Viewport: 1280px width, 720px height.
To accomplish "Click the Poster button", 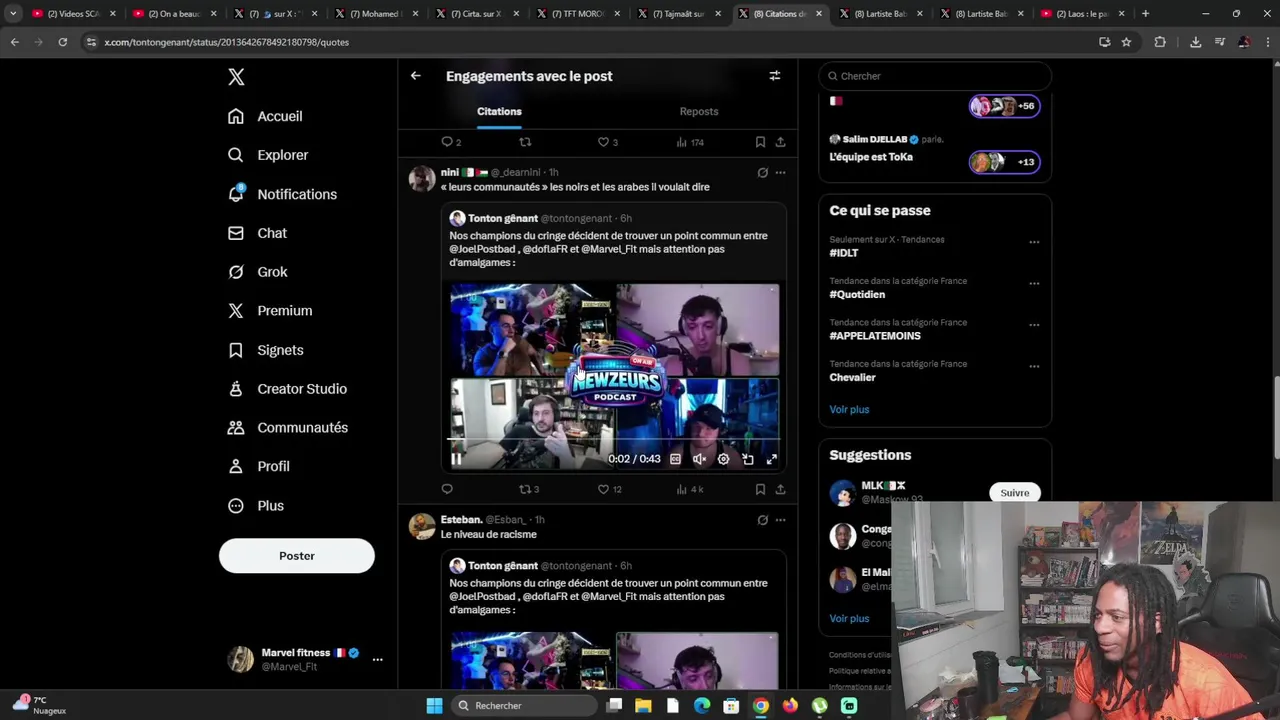I will tap(297, 556).
